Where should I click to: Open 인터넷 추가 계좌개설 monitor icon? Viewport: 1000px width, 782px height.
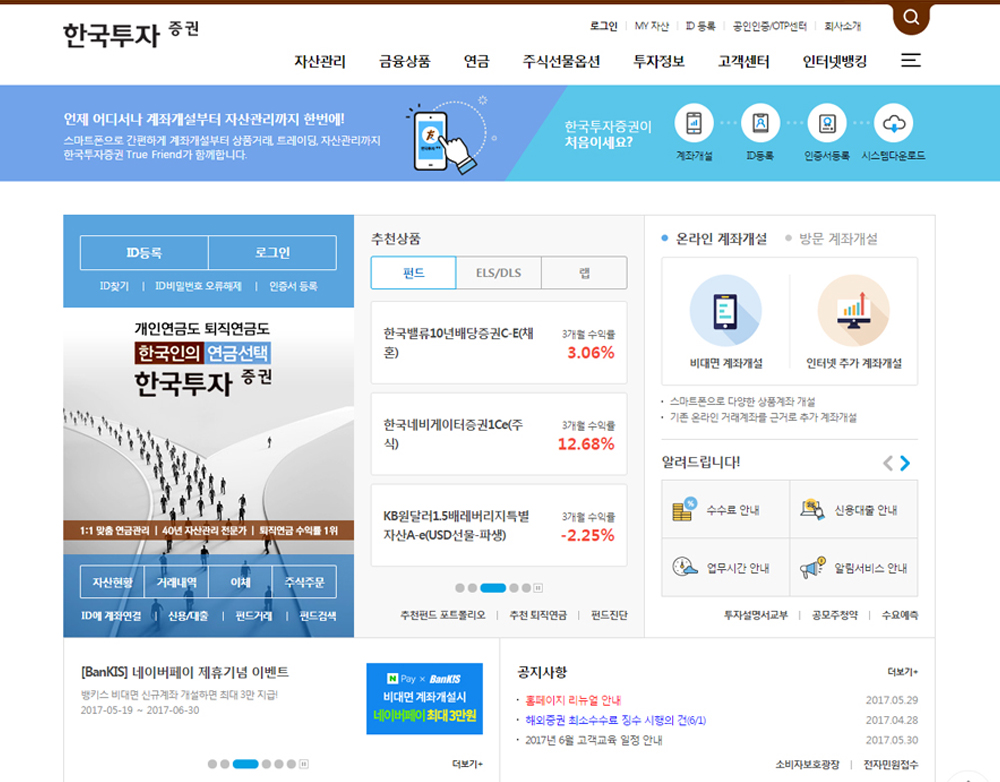(854, 311)
